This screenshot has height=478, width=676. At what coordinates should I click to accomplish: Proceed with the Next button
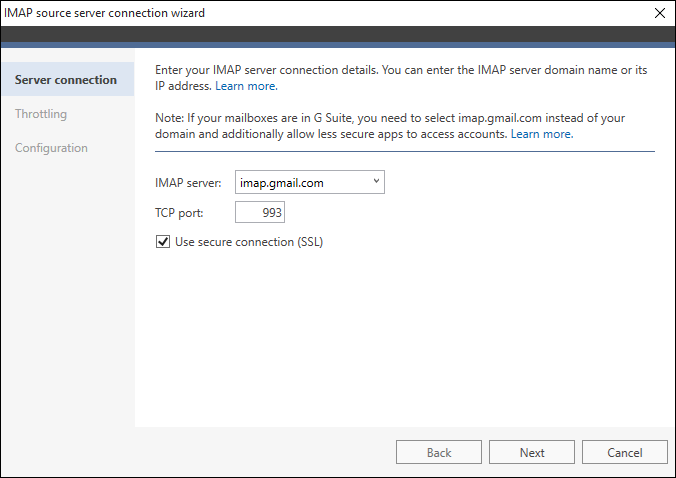point(532,452)
